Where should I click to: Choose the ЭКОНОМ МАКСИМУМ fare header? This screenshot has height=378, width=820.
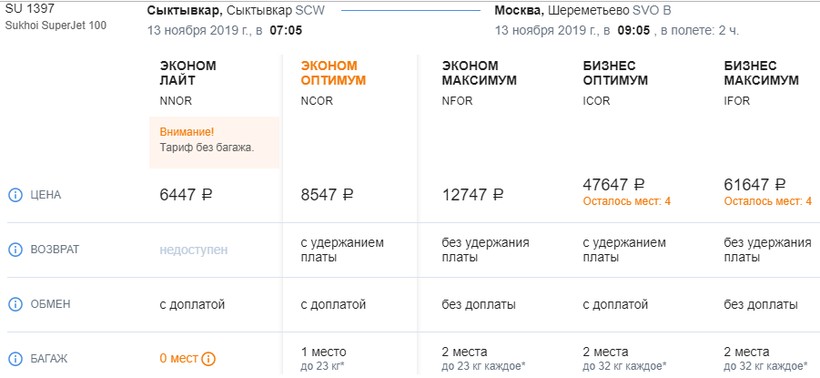tap(479, 73)
